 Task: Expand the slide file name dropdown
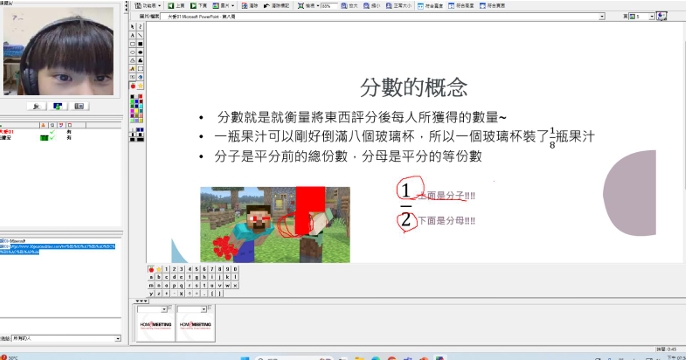pos(602,17)
